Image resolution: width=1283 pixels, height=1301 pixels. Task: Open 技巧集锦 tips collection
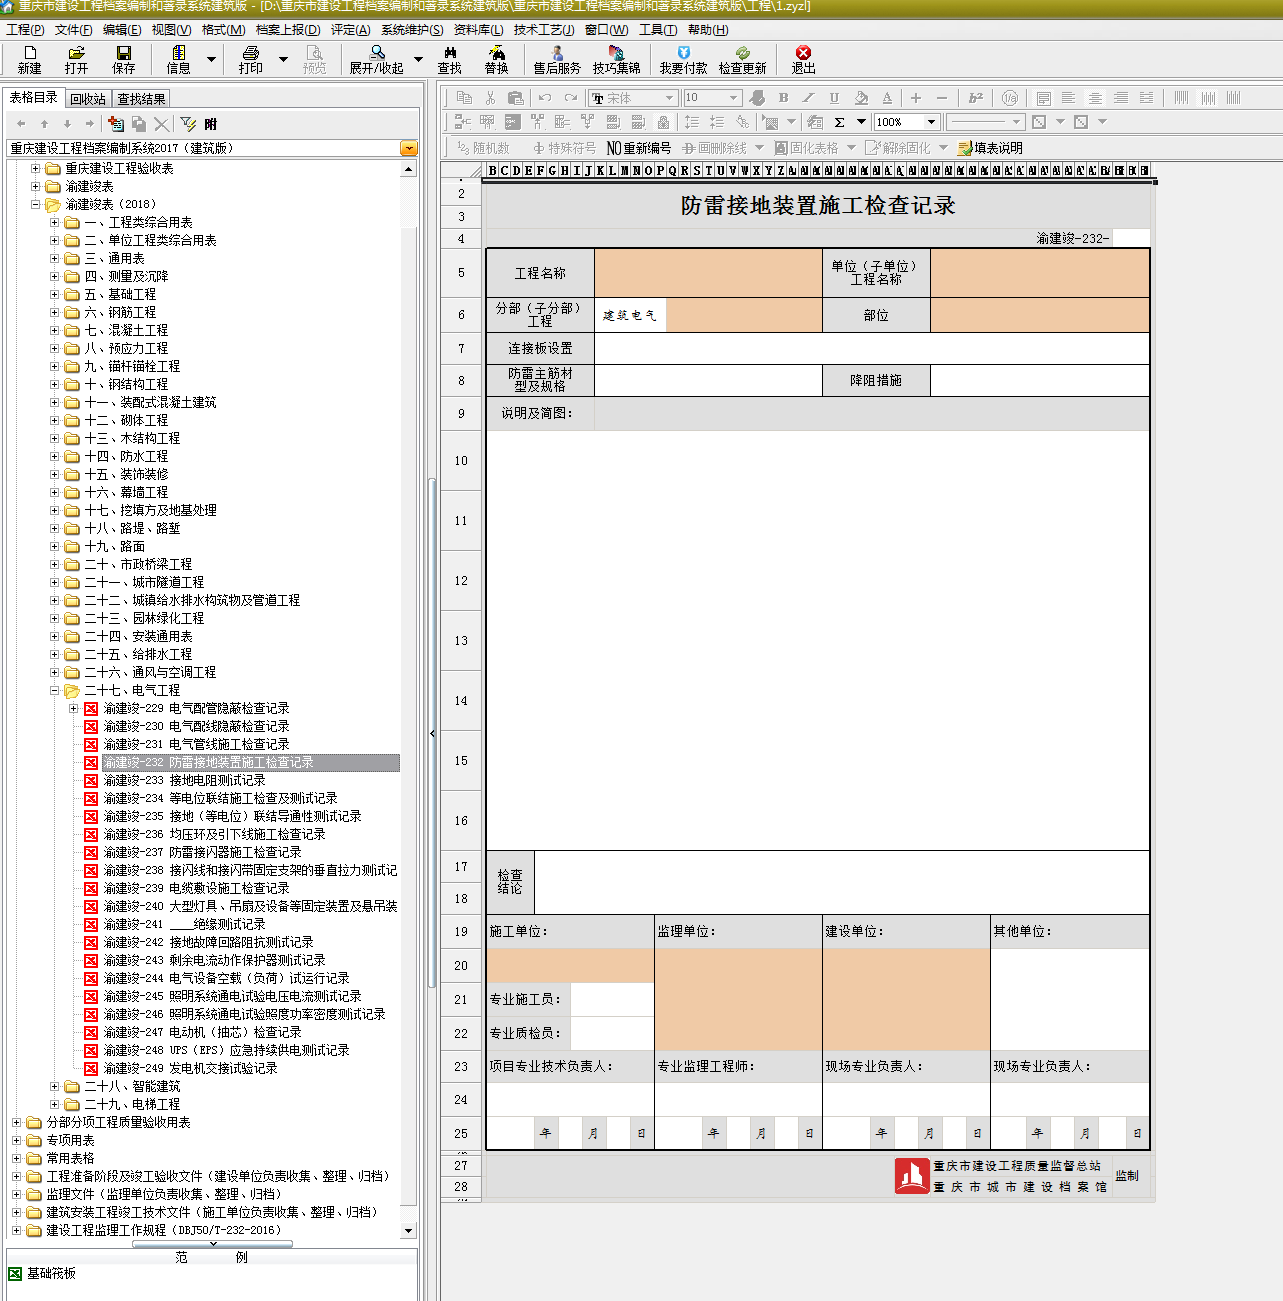click(x=616, y=60)
